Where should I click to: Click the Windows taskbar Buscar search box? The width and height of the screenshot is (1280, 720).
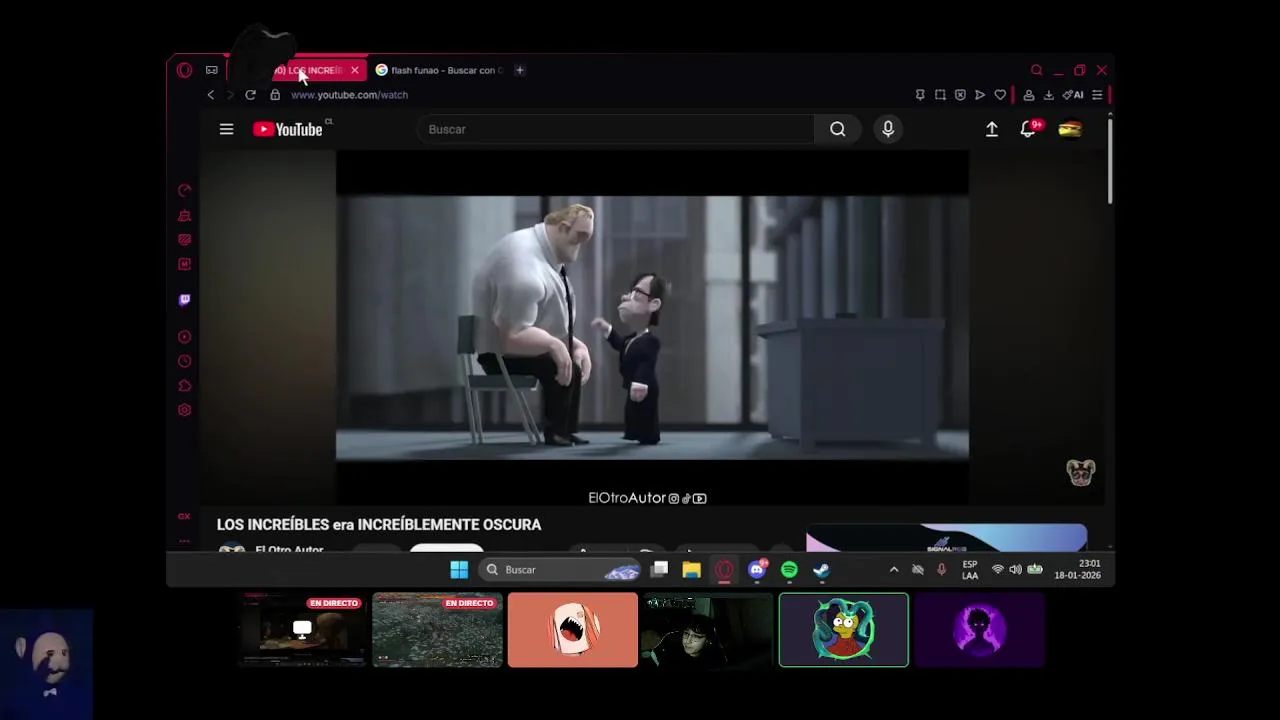pos(561,570)
